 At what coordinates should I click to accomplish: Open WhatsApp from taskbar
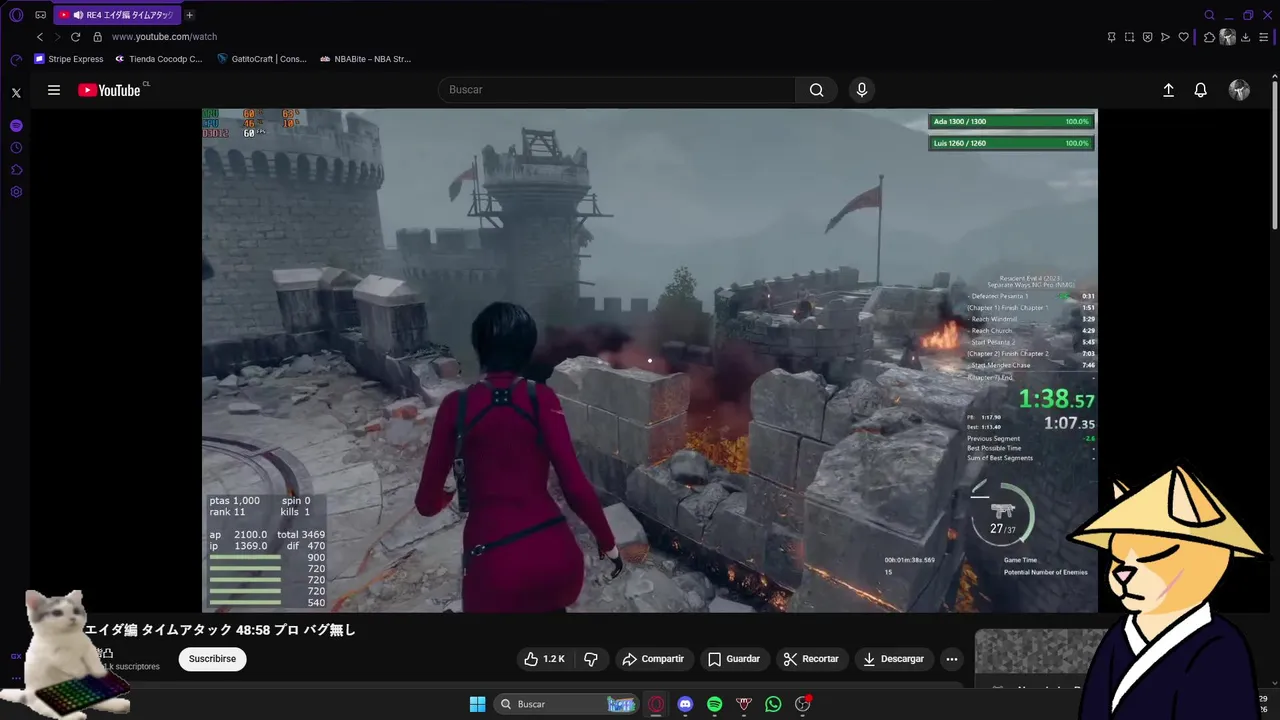point(773,704)
